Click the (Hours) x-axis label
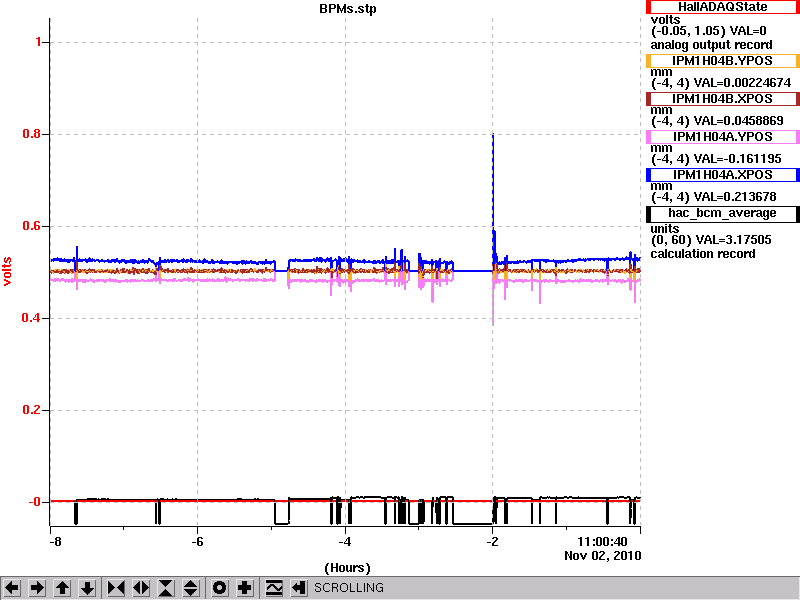This screenshot has width=800, height=600. (x=347, y=568)
